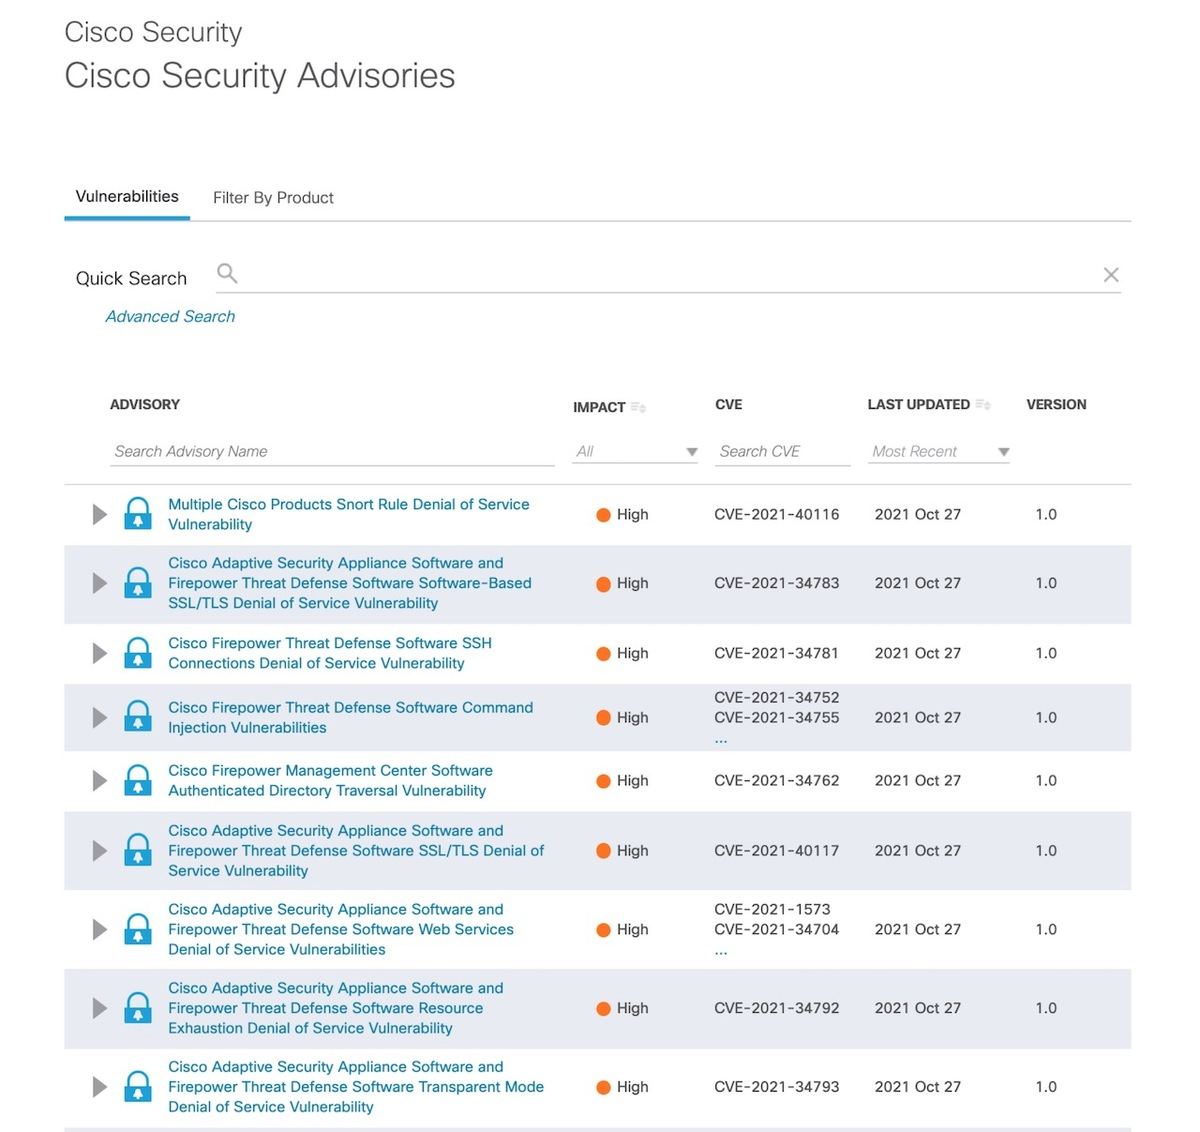This screenshot has width=1200, height=1132.
Task: Click the CVE-2021-34793 cell
Action: (777, 1087)
